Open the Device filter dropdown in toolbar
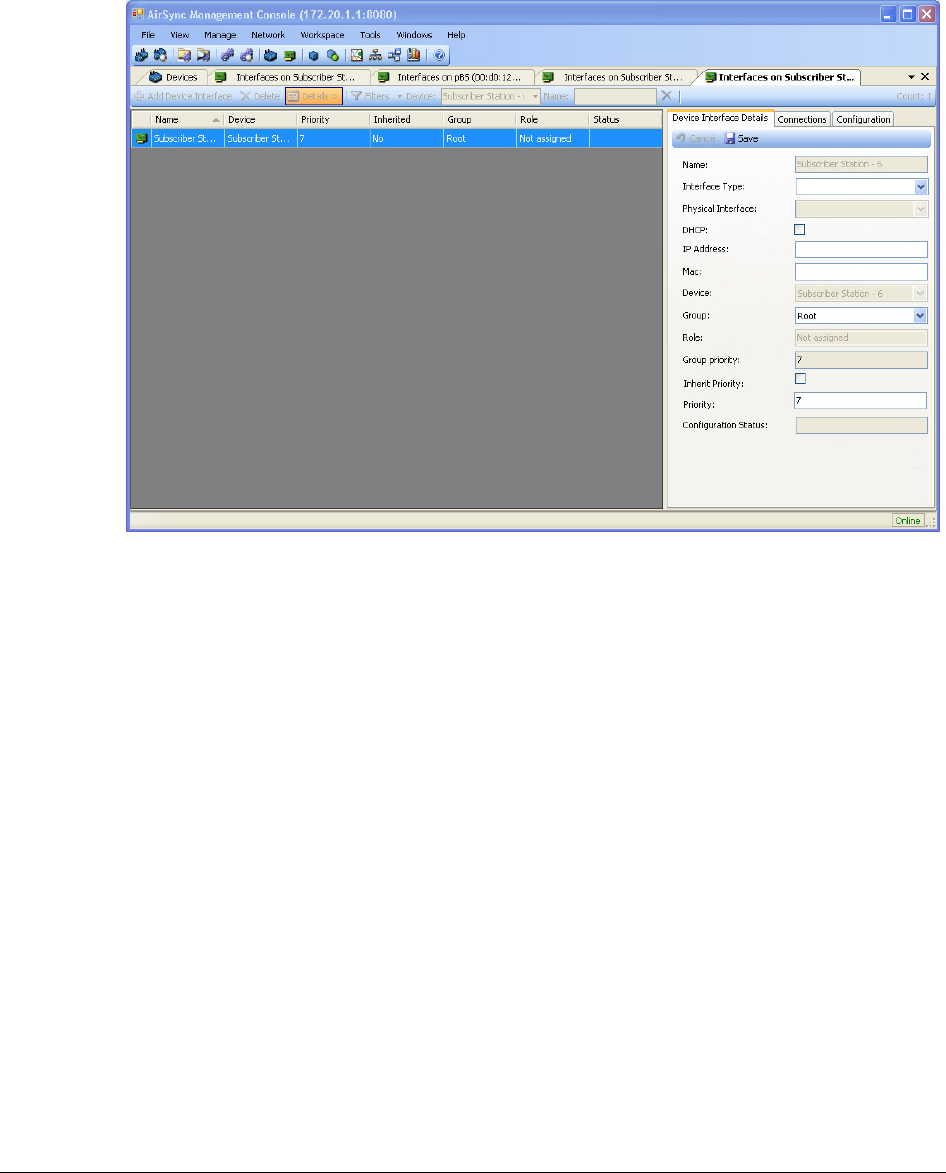946x1173 pixels. pyautogui.click(x=535, y=97)
